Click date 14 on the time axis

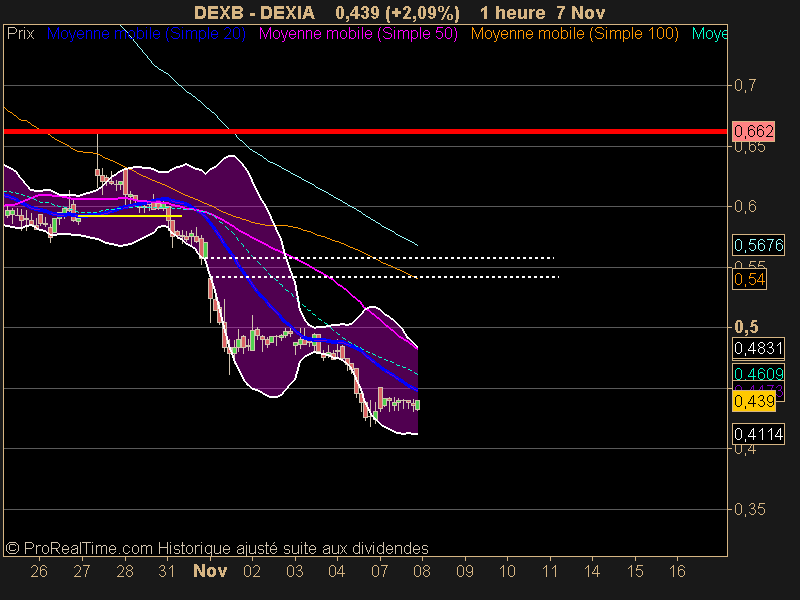pos(592,571)
